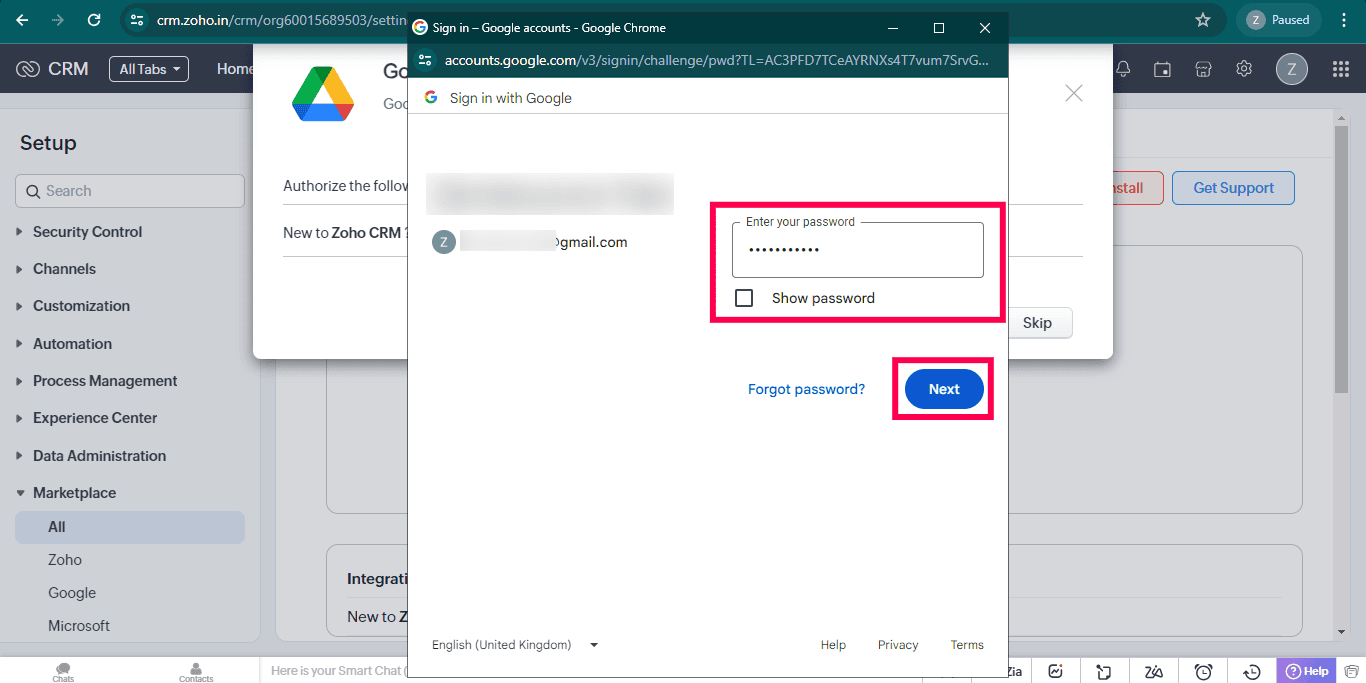Image resolution: width=1366 pixels, height=683 pixels.
Task: Go forward in the main Chrome window
Action: click(58, 20)
